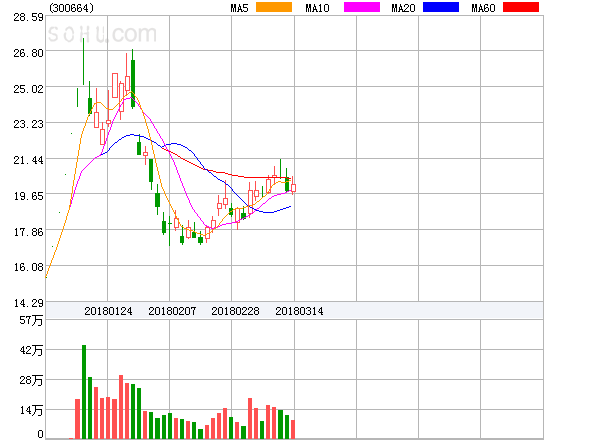Select the MA10 legend label
Viewport: 600px width, 440px height.
click(x=317, y=8)
